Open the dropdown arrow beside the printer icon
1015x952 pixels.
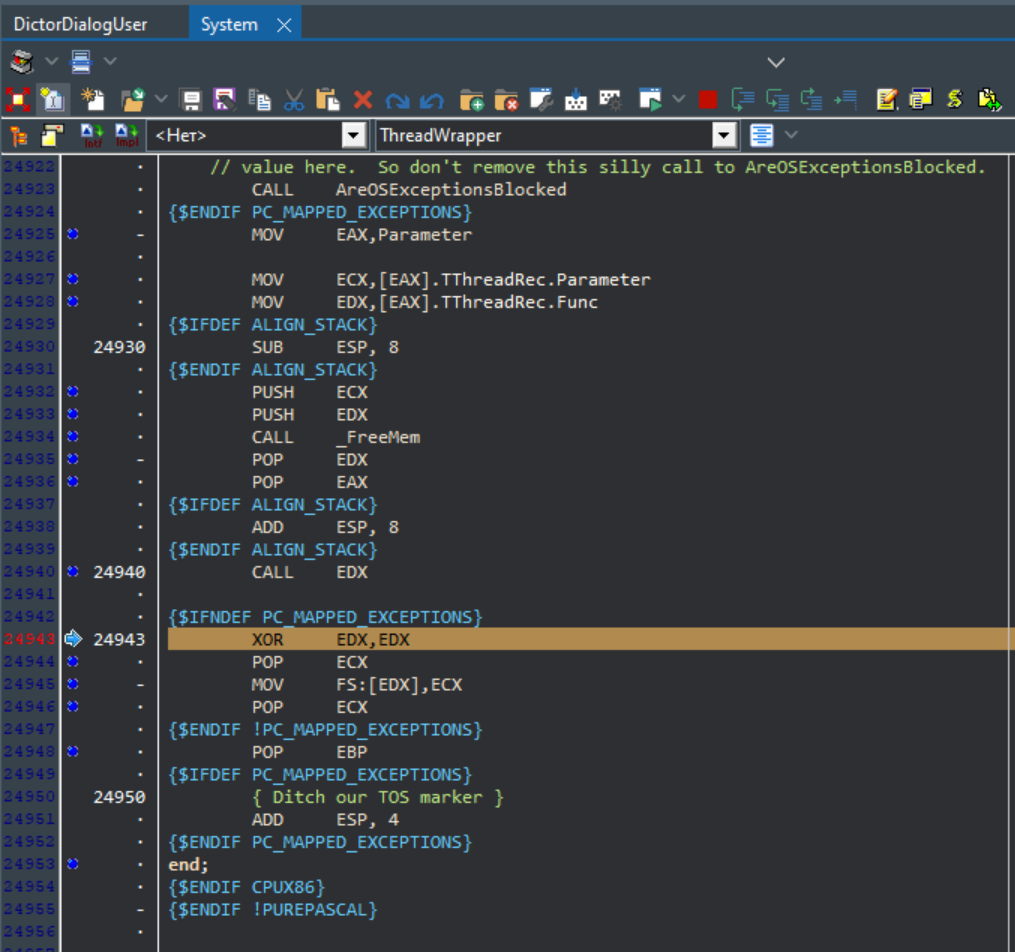[x=110, y=61]
